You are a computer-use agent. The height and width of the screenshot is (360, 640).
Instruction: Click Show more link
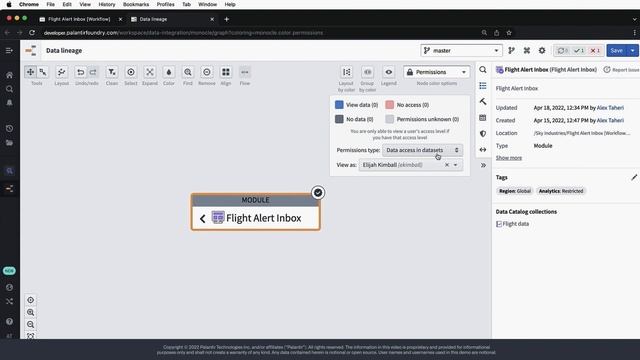click(509, 158)
